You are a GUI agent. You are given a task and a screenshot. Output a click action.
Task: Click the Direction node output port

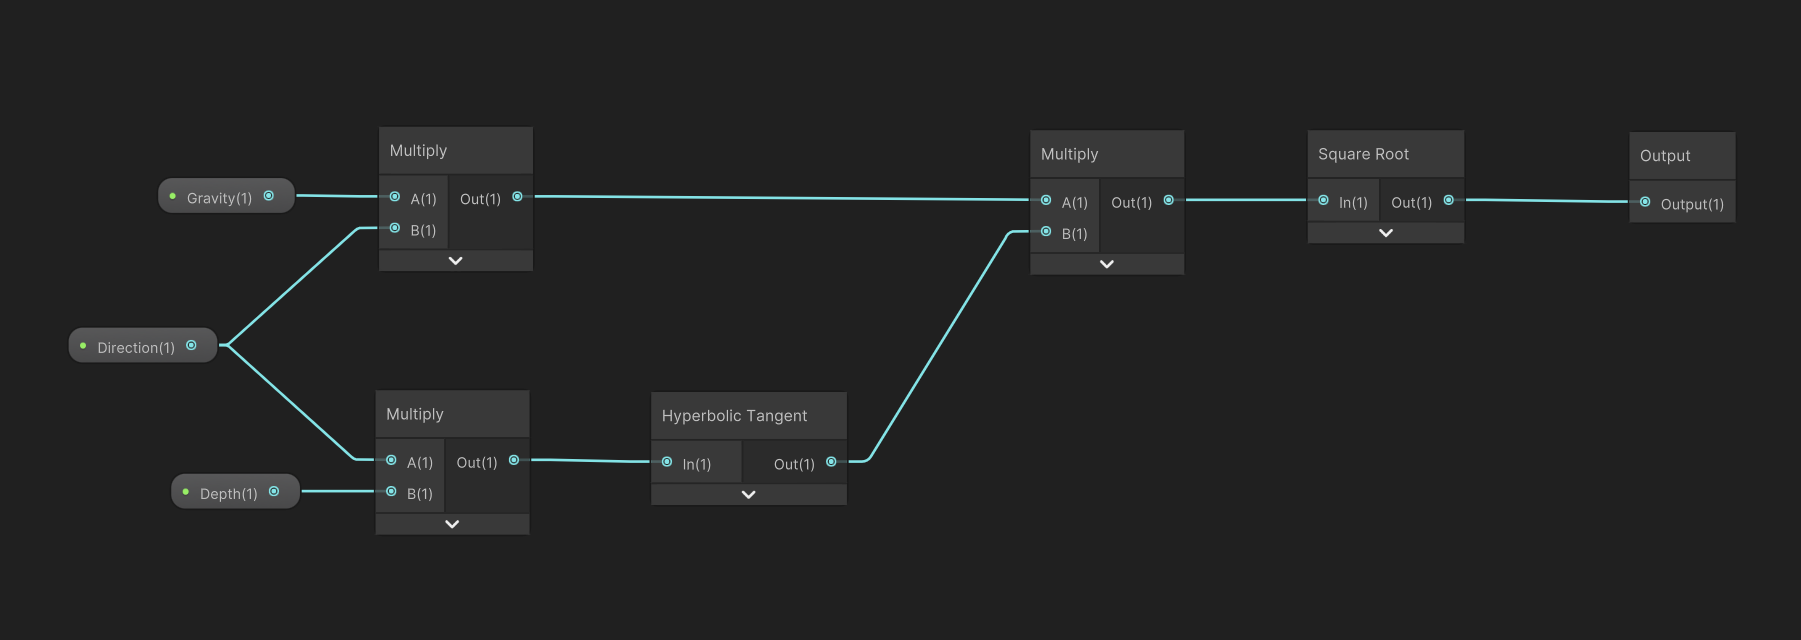pyautogui.click(x=191, y=346)
